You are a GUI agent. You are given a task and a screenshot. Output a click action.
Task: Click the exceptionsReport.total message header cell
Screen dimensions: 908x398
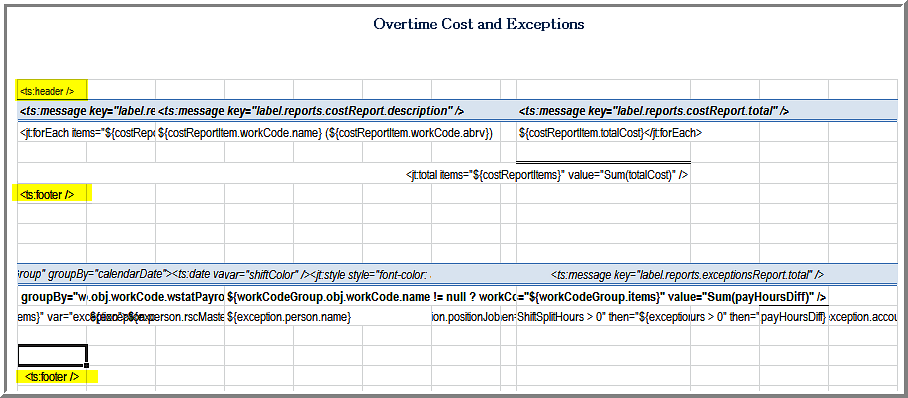(x=687, y=275)
